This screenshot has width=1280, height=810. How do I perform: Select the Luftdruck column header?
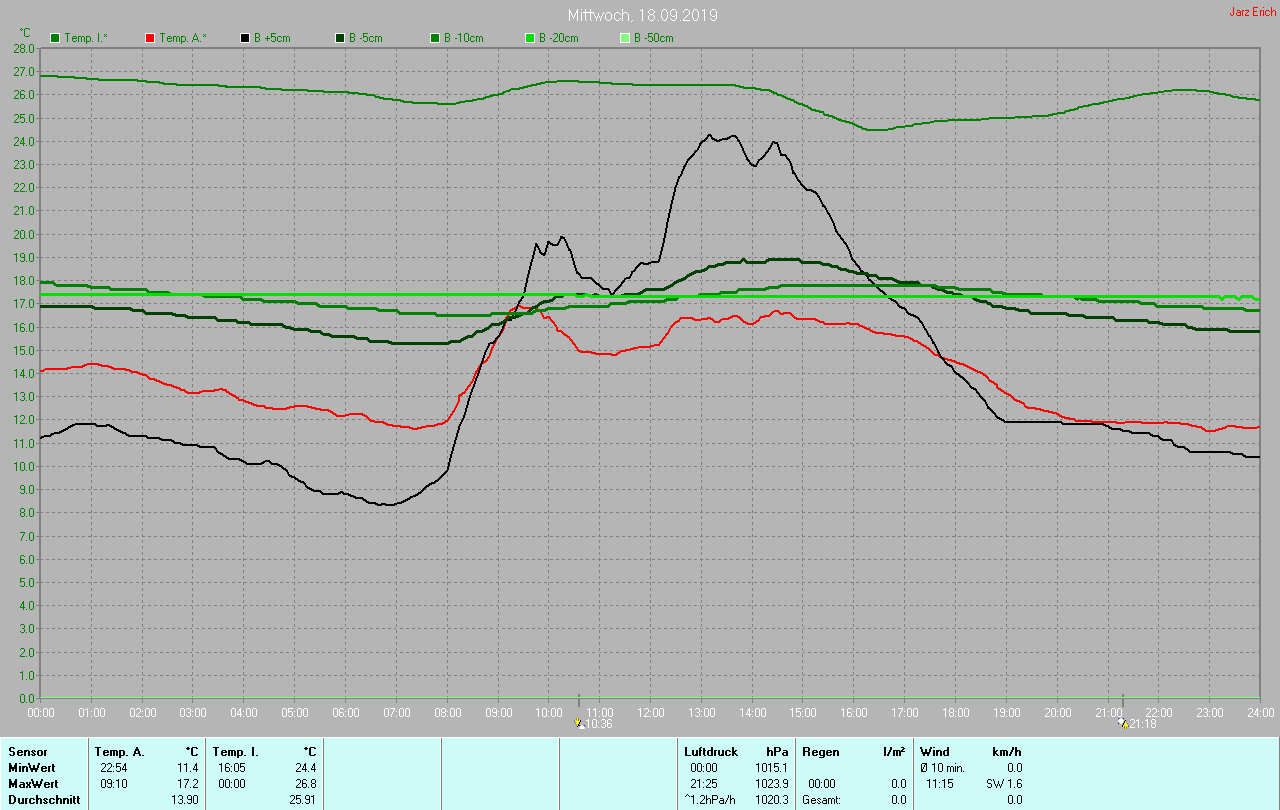point(710,751)
